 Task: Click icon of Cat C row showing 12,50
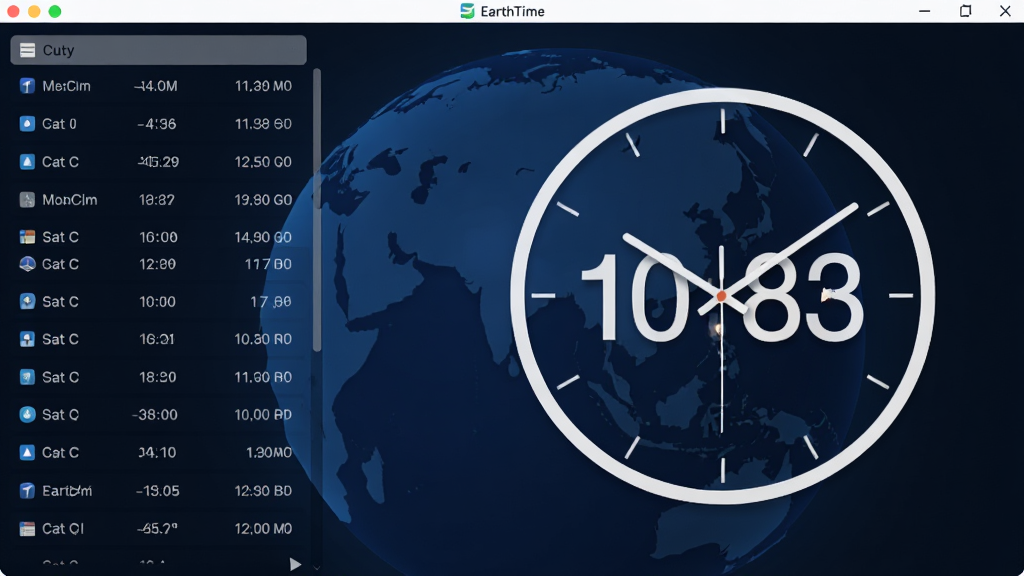click(27, 162)
